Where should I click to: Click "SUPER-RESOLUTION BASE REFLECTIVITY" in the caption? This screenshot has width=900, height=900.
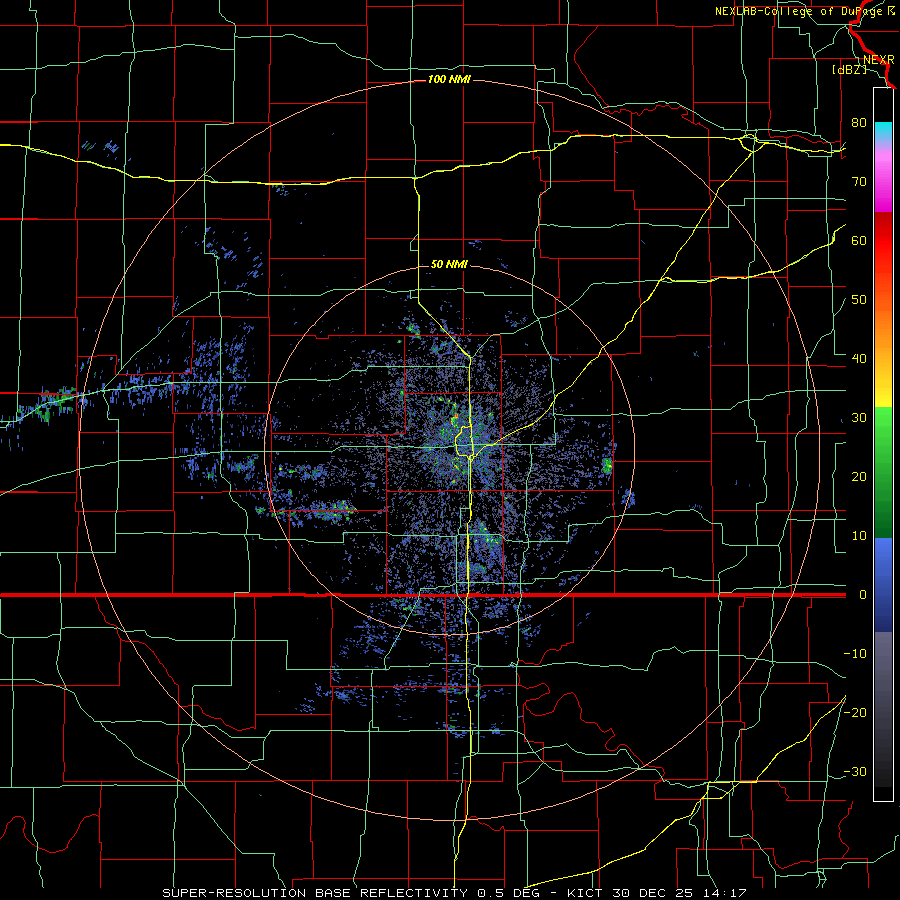coord(313,893)
